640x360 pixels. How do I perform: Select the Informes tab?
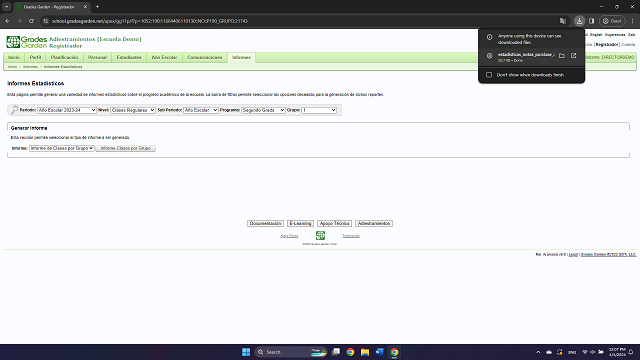(x=242, y=58)
